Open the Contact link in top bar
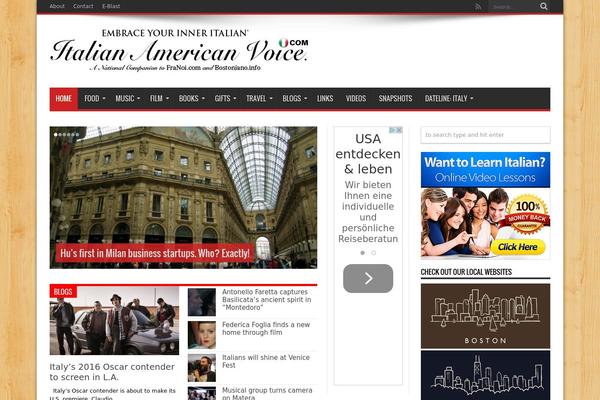 tap(83, 6)
